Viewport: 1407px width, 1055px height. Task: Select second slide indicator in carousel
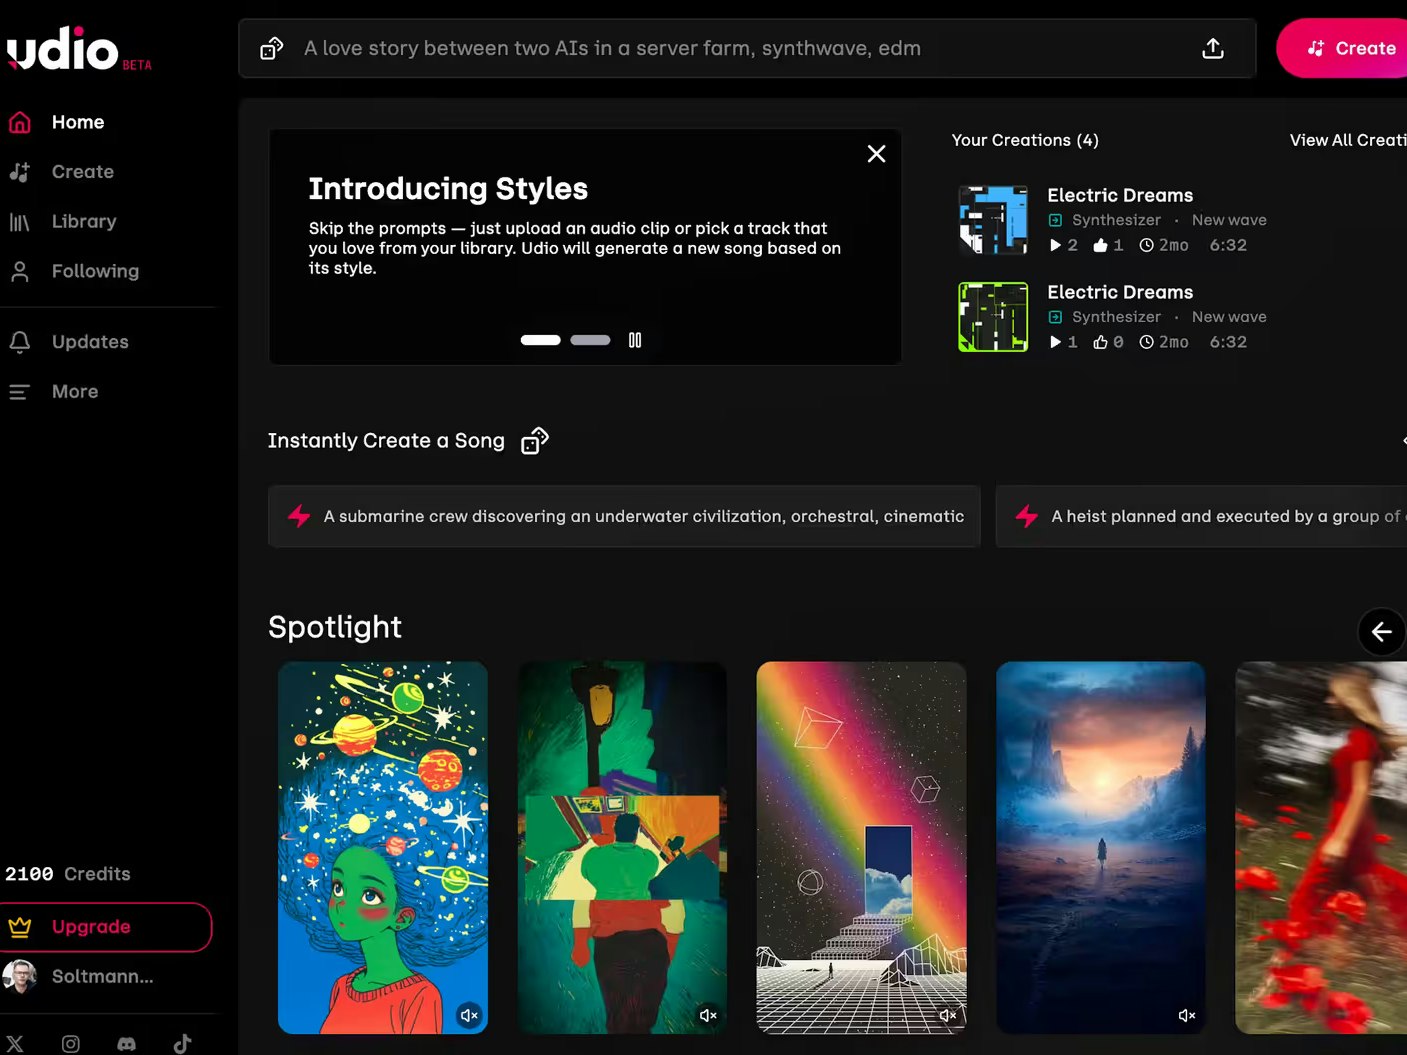tap(590, 340)
